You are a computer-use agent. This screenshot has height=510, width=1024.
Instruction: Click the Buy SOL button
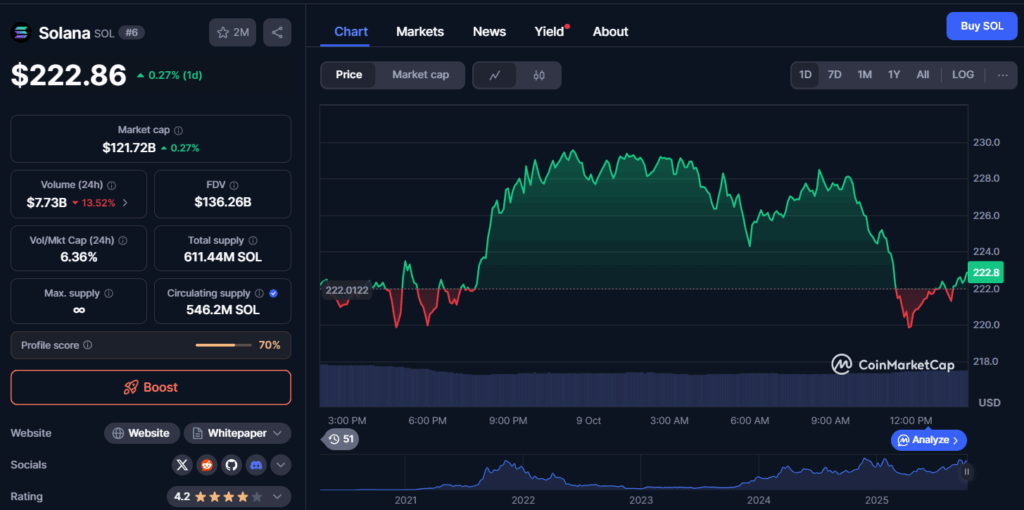981,26
